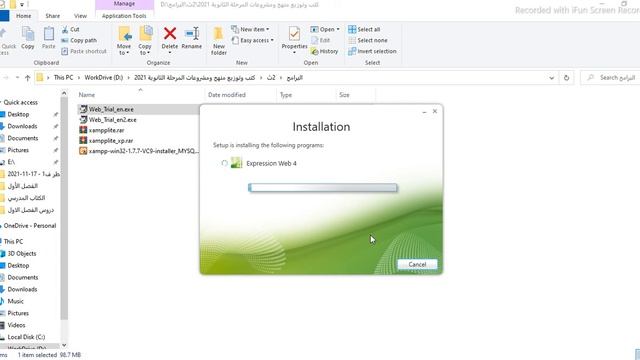The width and height of the screenshot is (640, 360).
Task: Click the installation progress bar
Action: [x=323, y=188]
